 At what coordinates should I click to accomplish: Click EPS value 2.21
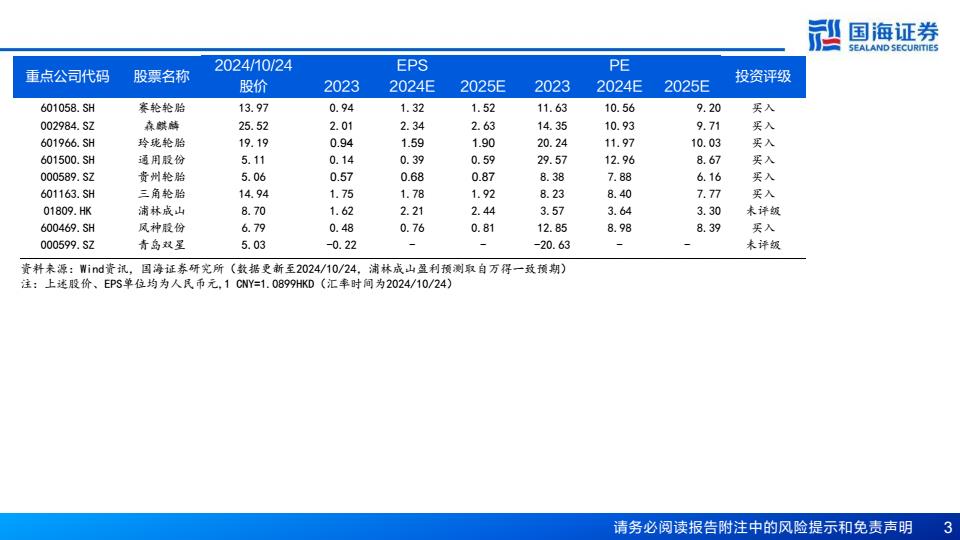pos(412,211)
